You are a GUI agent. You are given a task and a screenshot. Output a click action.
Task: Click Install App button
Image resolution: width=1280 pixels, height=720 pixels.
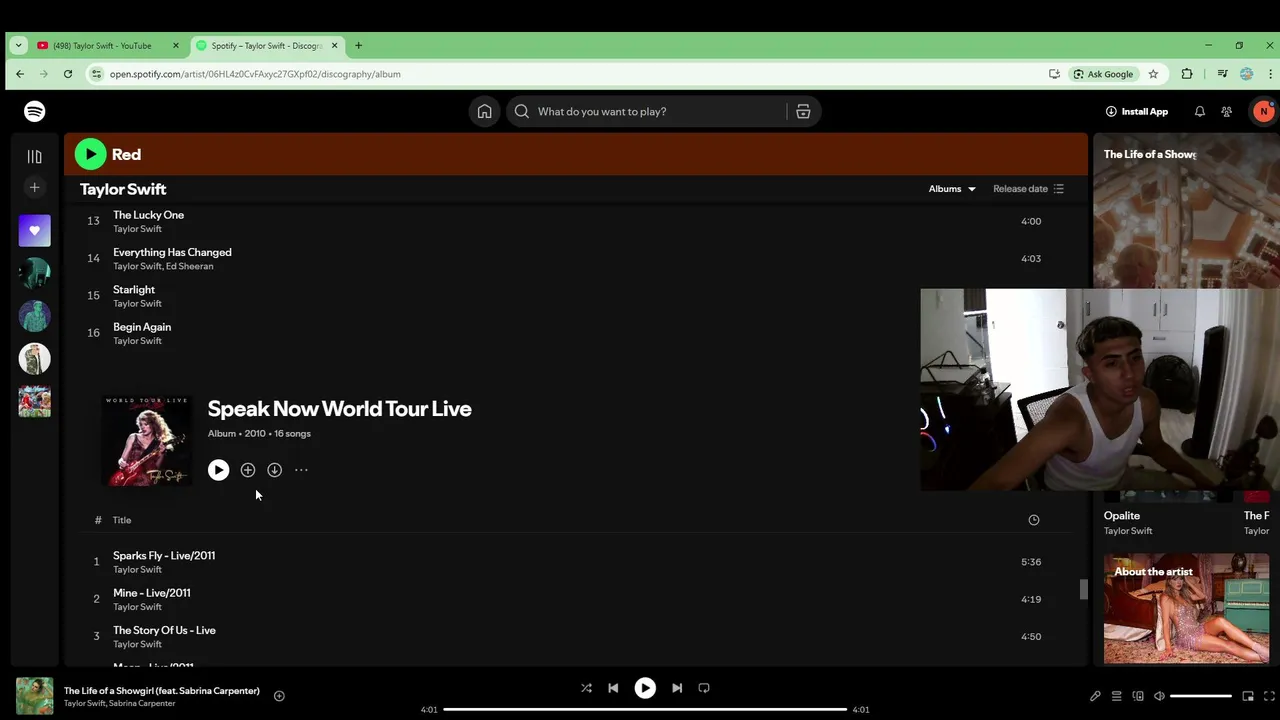[x=1137, y=111]
